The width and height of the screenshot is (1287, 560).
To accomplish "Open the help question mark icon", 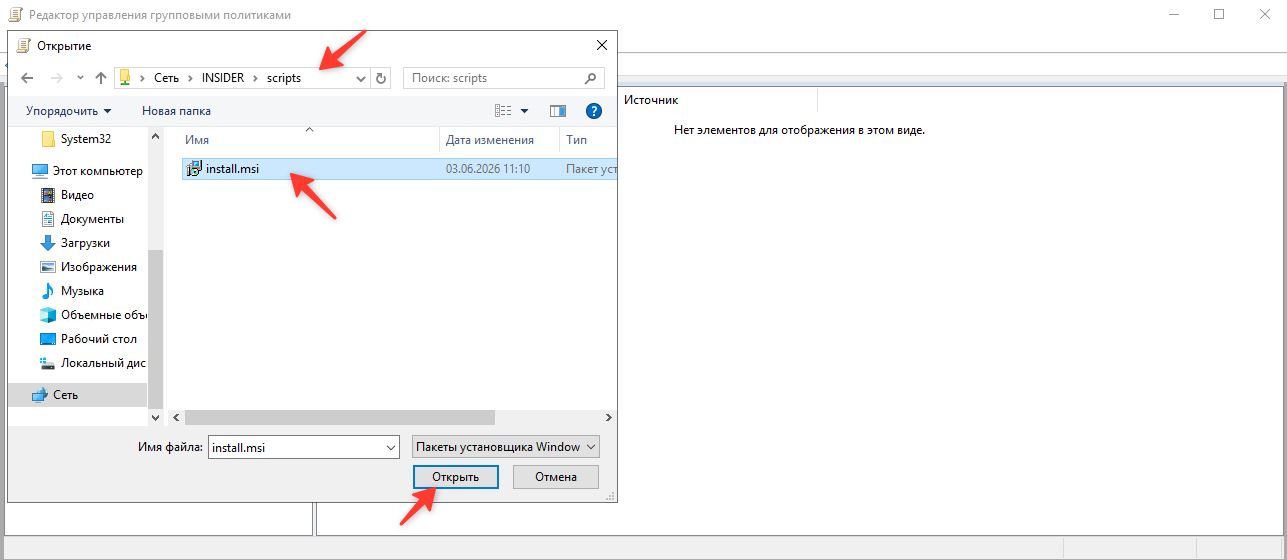I will tap(593, 111).
